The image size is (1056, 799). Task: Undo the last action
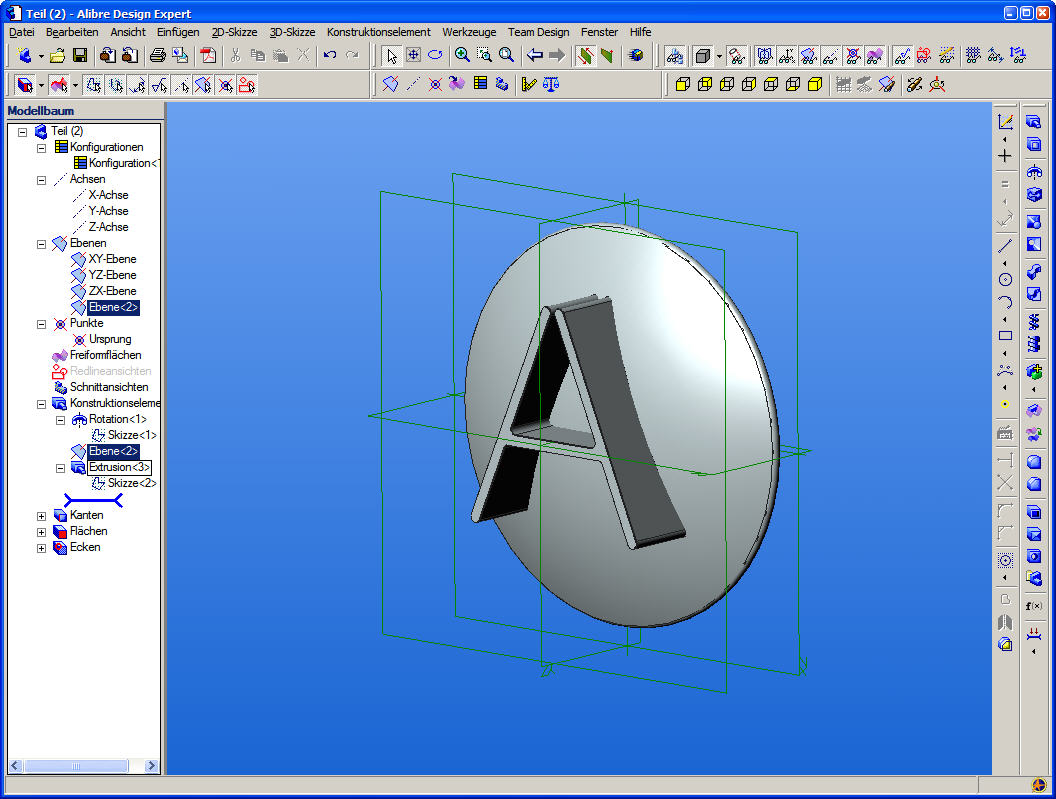(x=329, y=55)
